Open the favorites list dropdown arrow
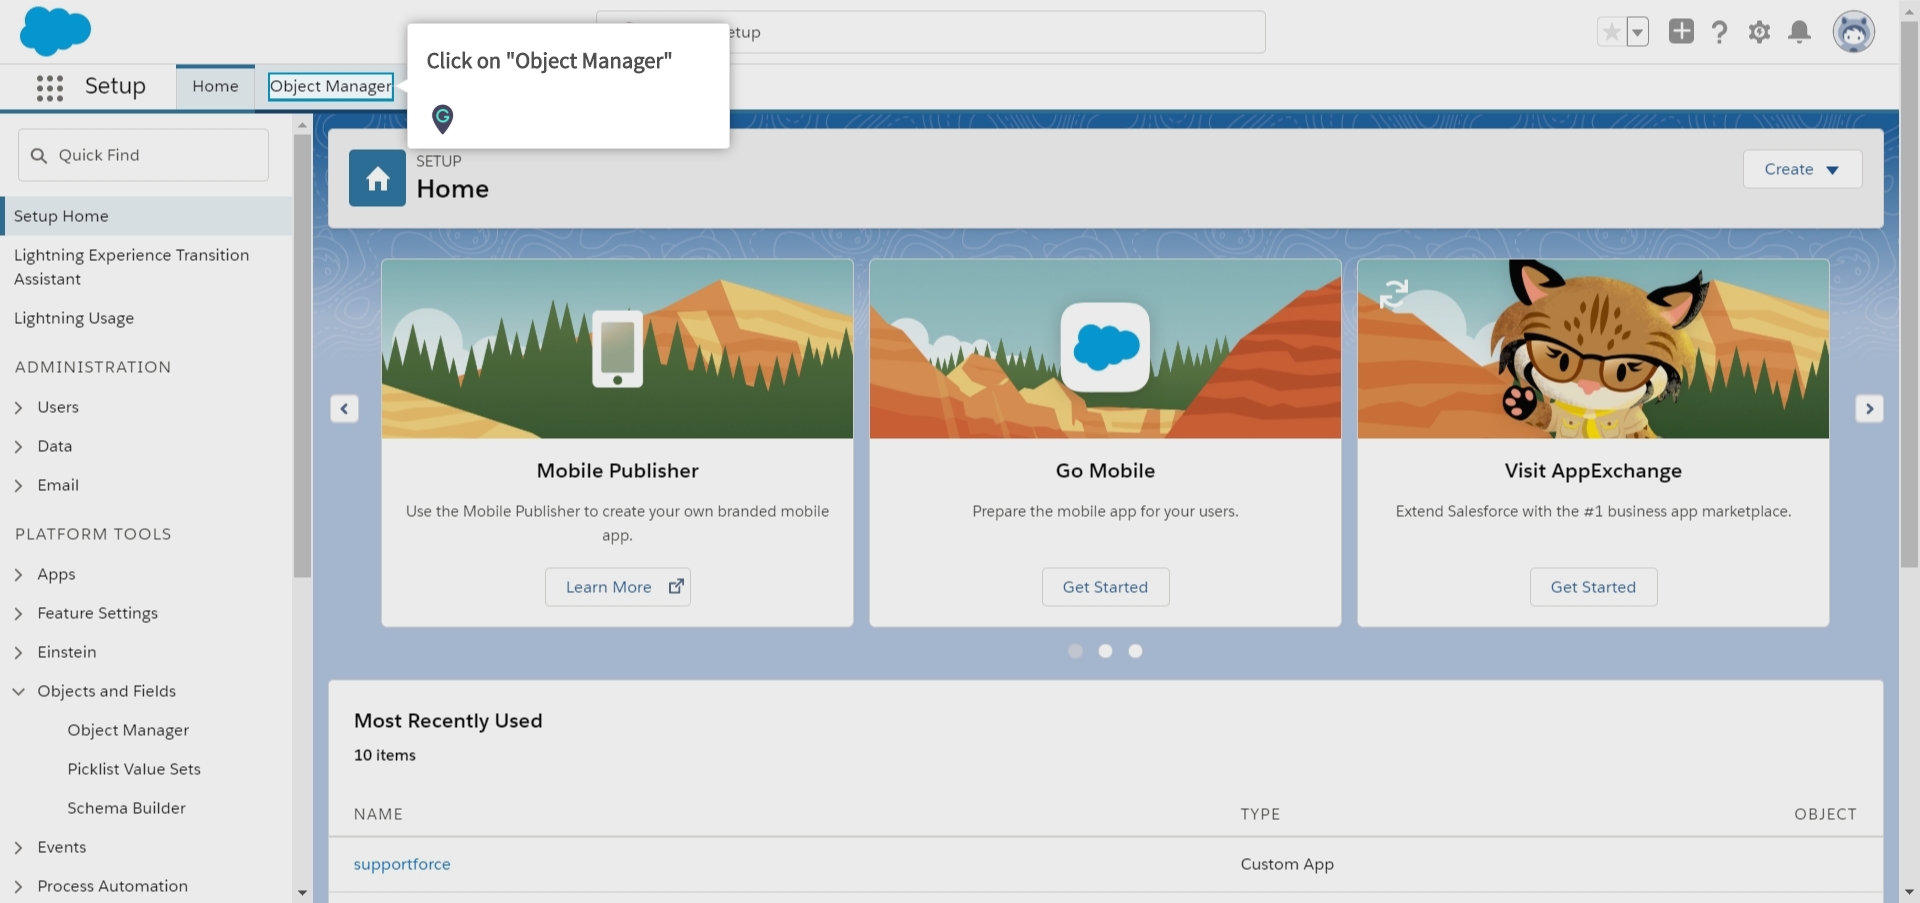Image resolution: width=1920 pixels, height=903 pixels. [x=1637, y=32]
